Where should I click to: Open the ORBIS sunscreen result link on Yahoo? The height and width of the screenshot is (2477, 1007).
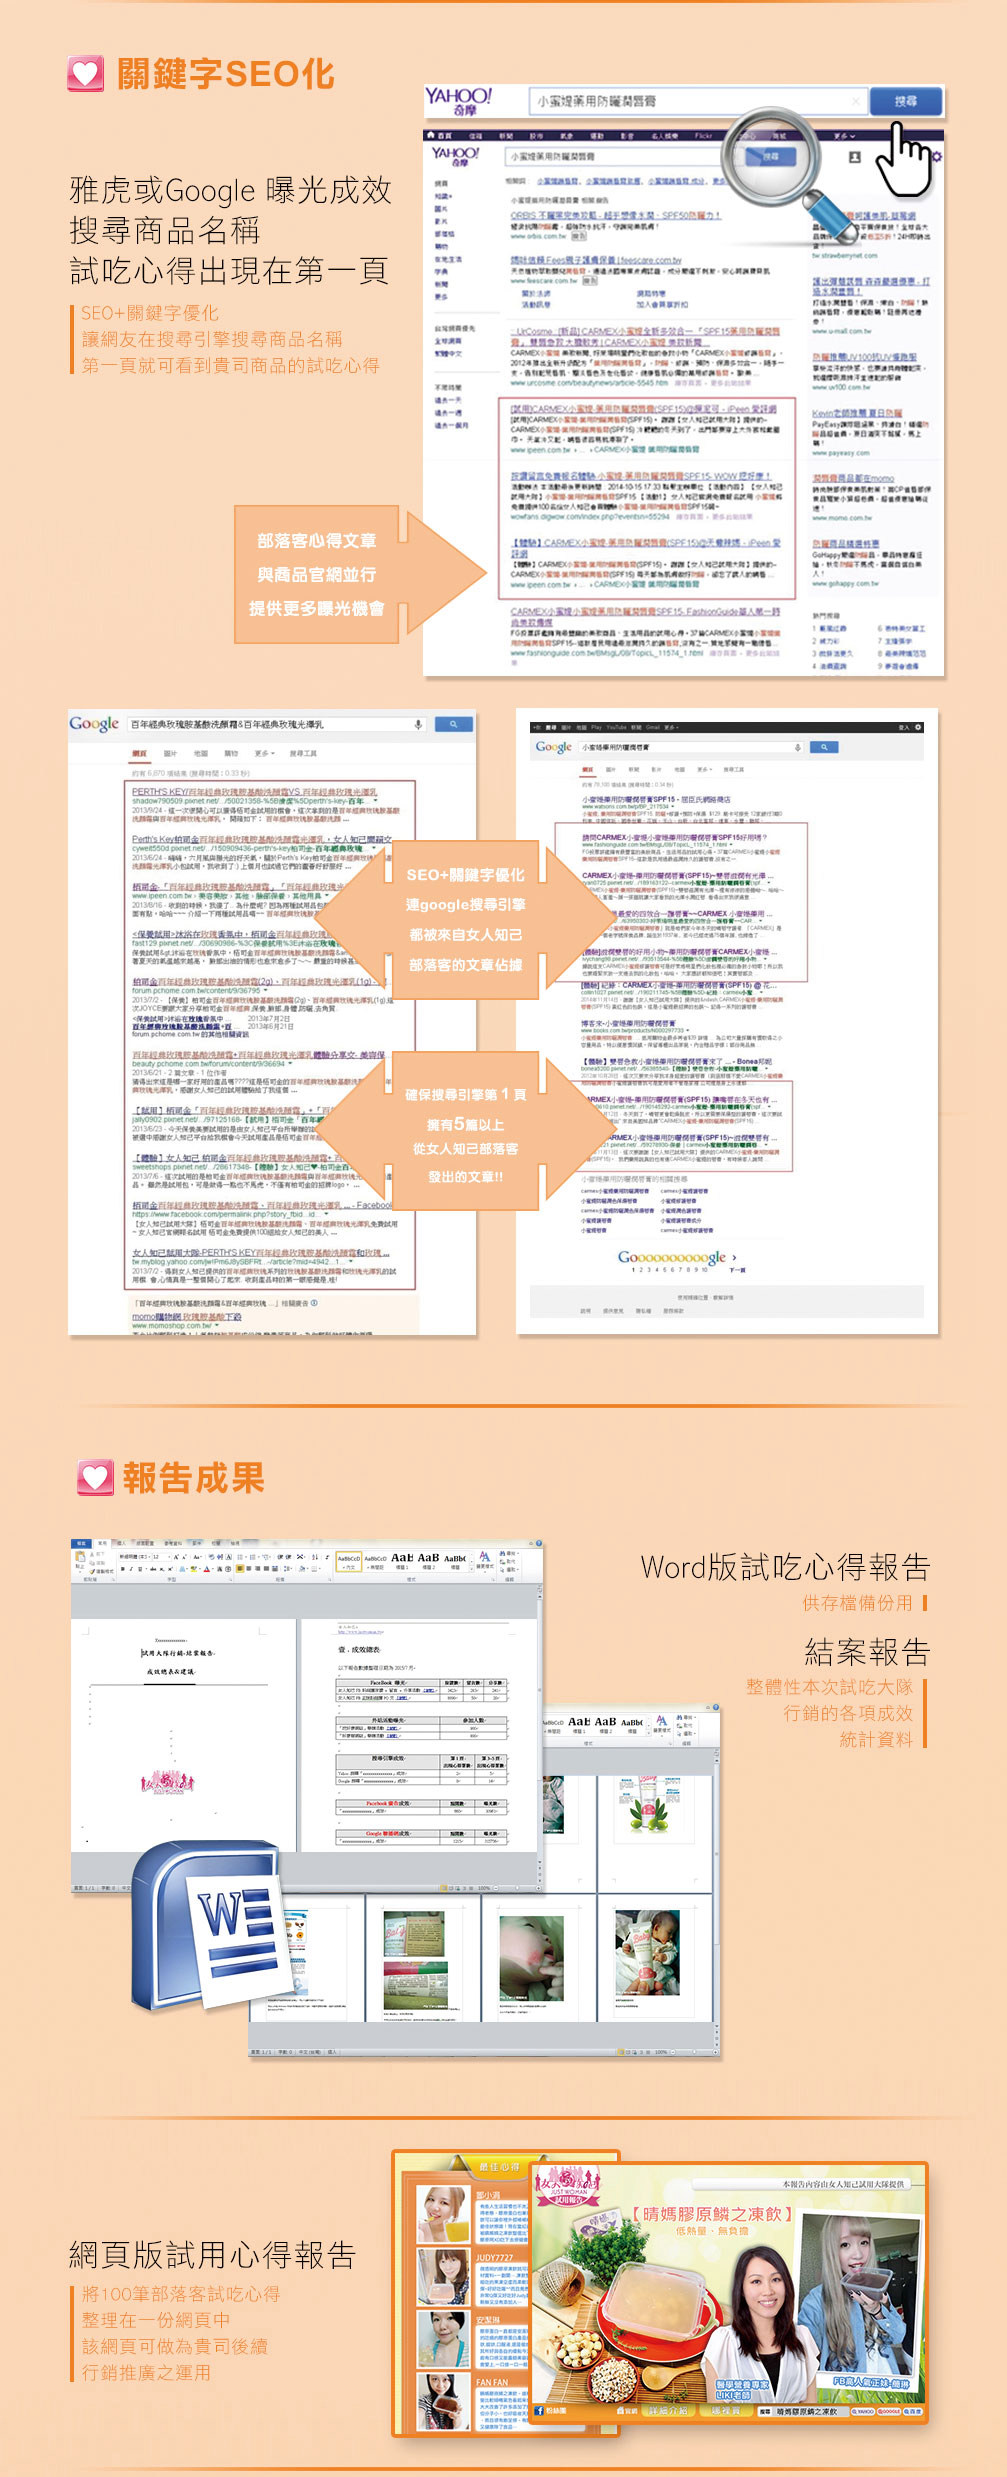point(615,215)
